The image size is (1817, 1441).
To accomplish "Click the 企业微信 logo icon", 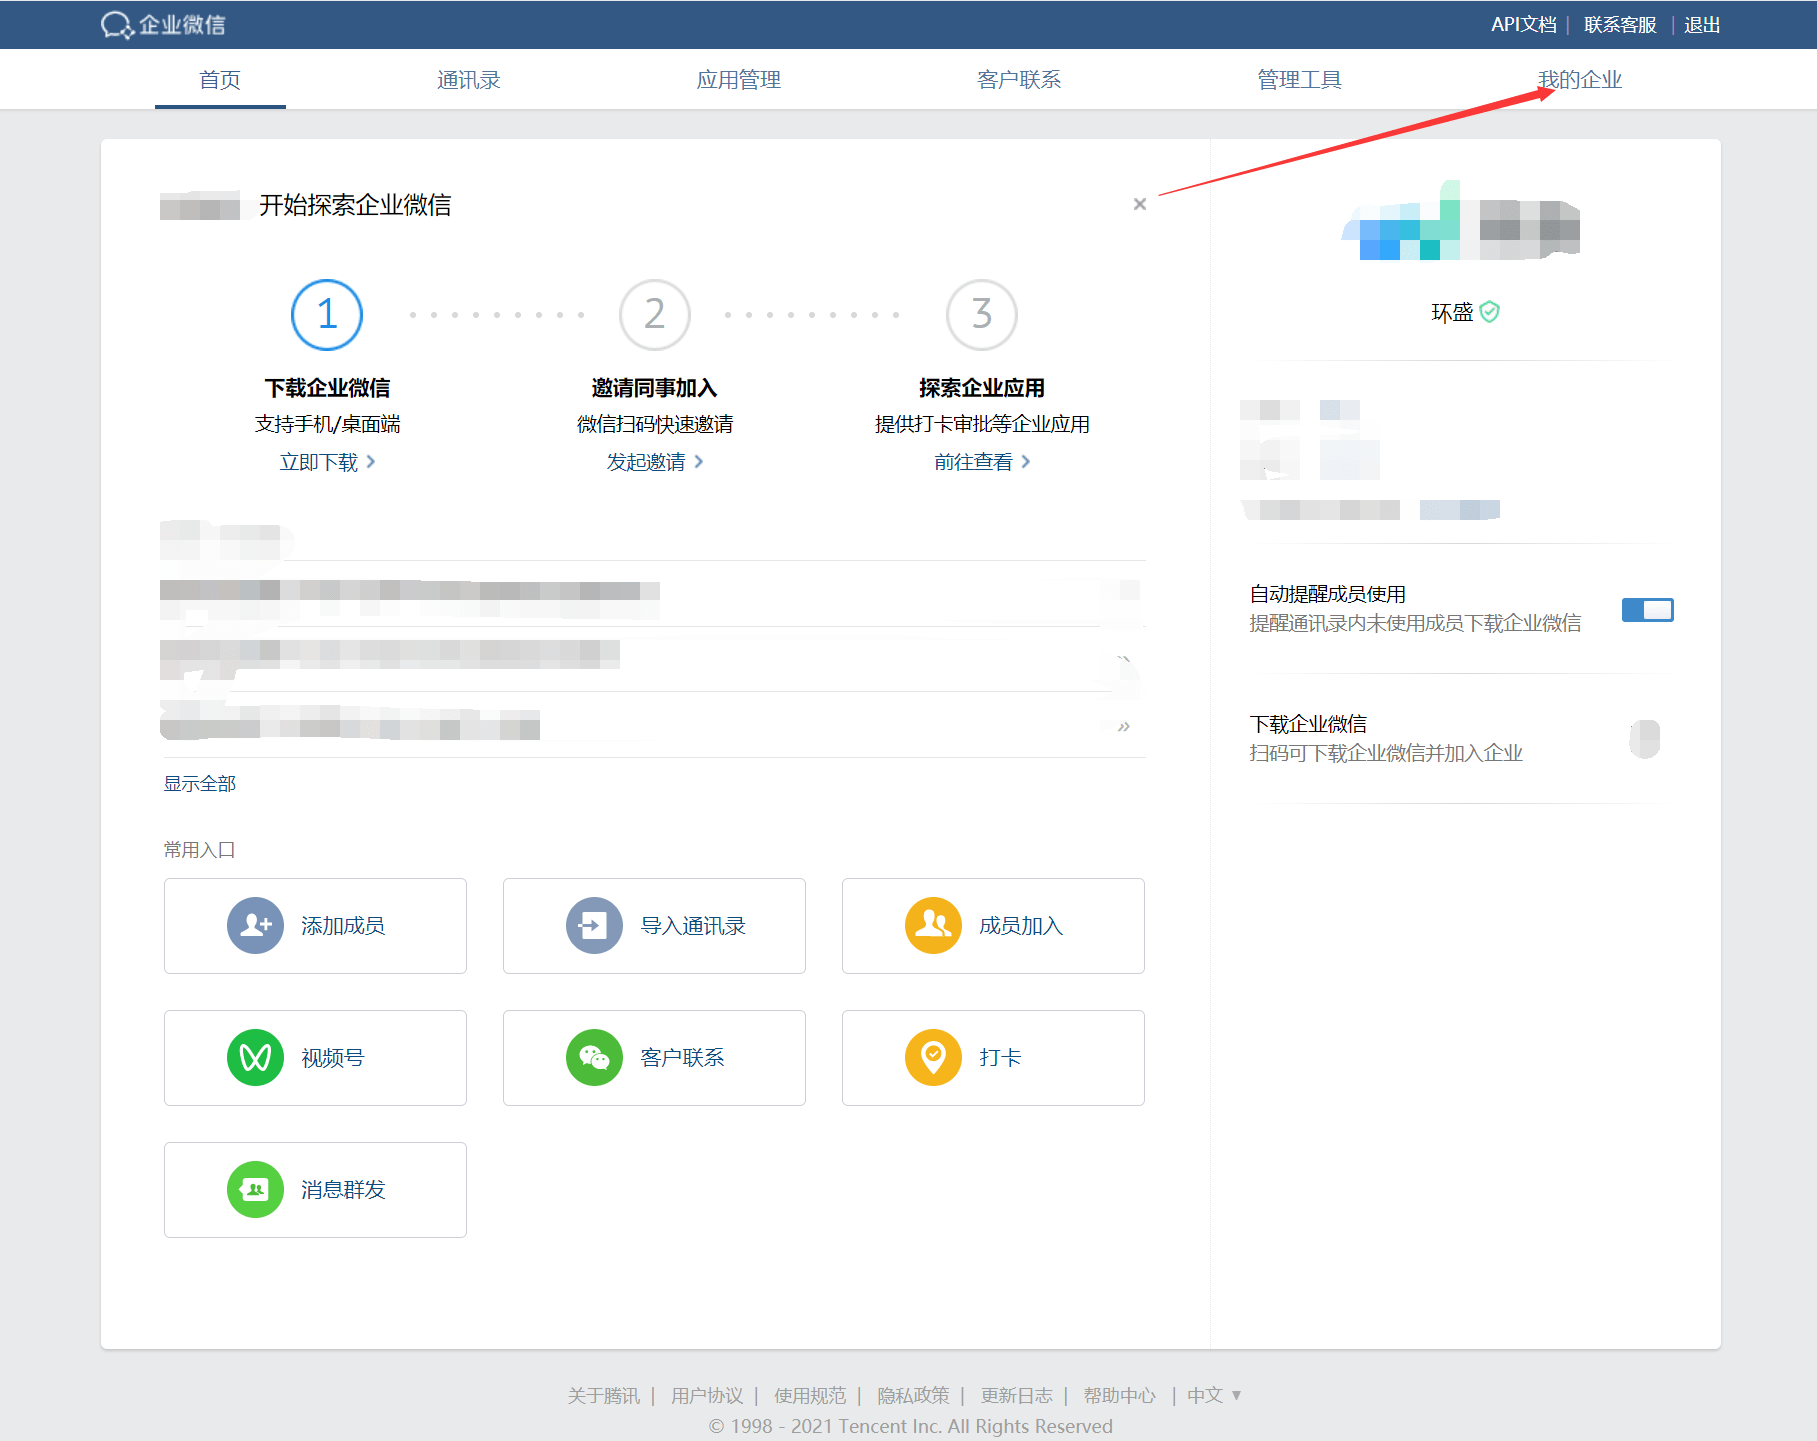I will coord(117,25).
